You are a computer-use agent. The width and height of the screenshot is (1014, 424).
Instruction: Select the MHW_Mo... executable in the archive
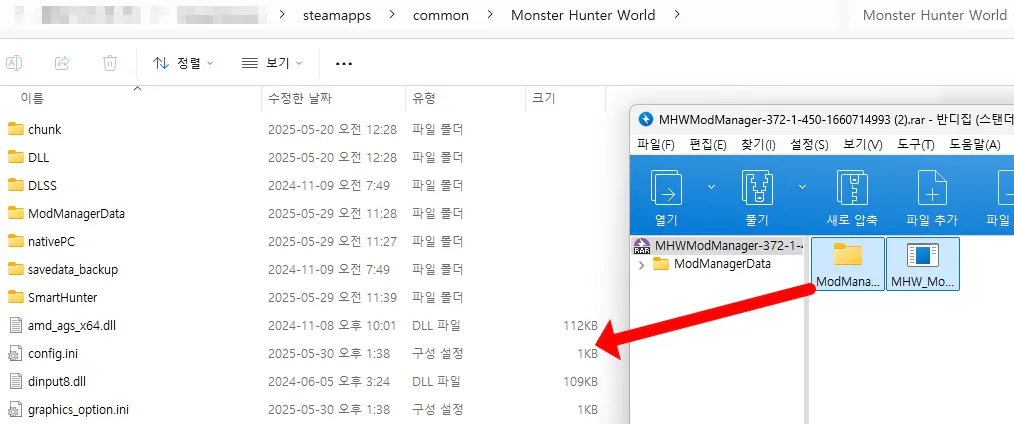point(922,263)
